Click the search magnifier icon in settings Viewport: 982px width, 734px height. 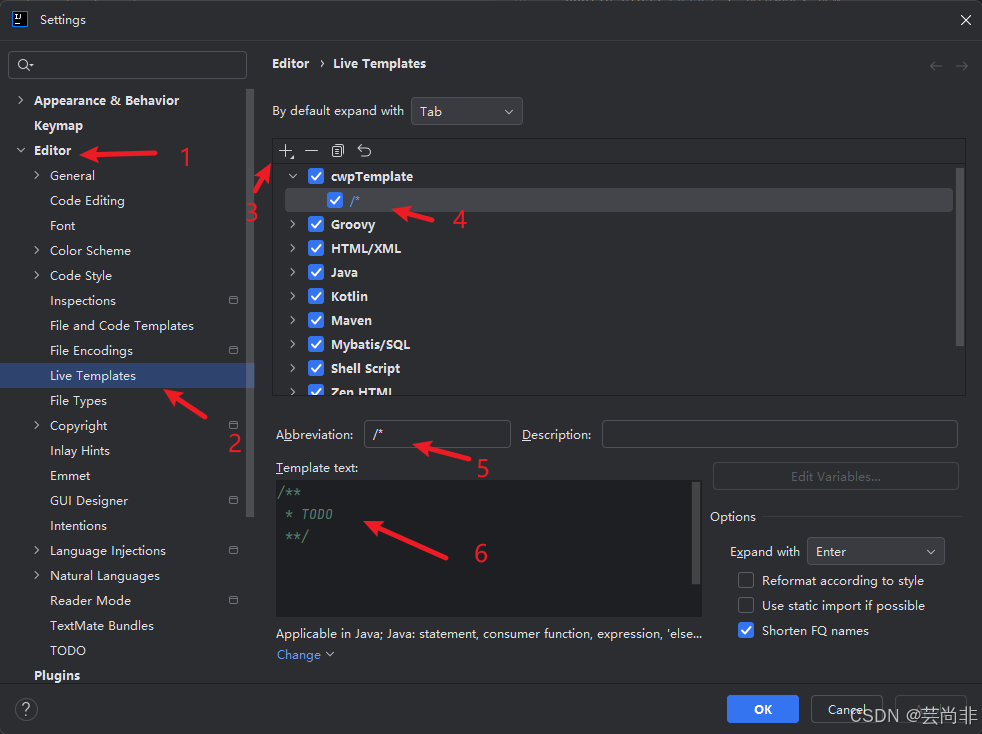(x=25, y=65)
